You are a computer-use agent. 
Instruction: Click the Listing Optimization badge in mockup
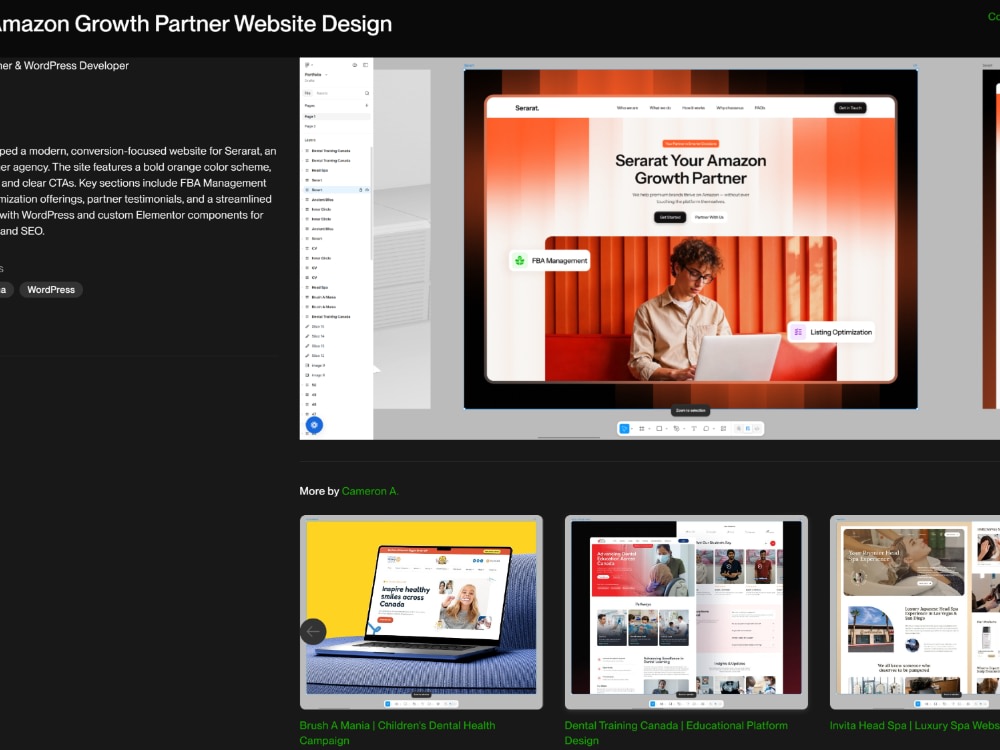[x=832, y=332]
